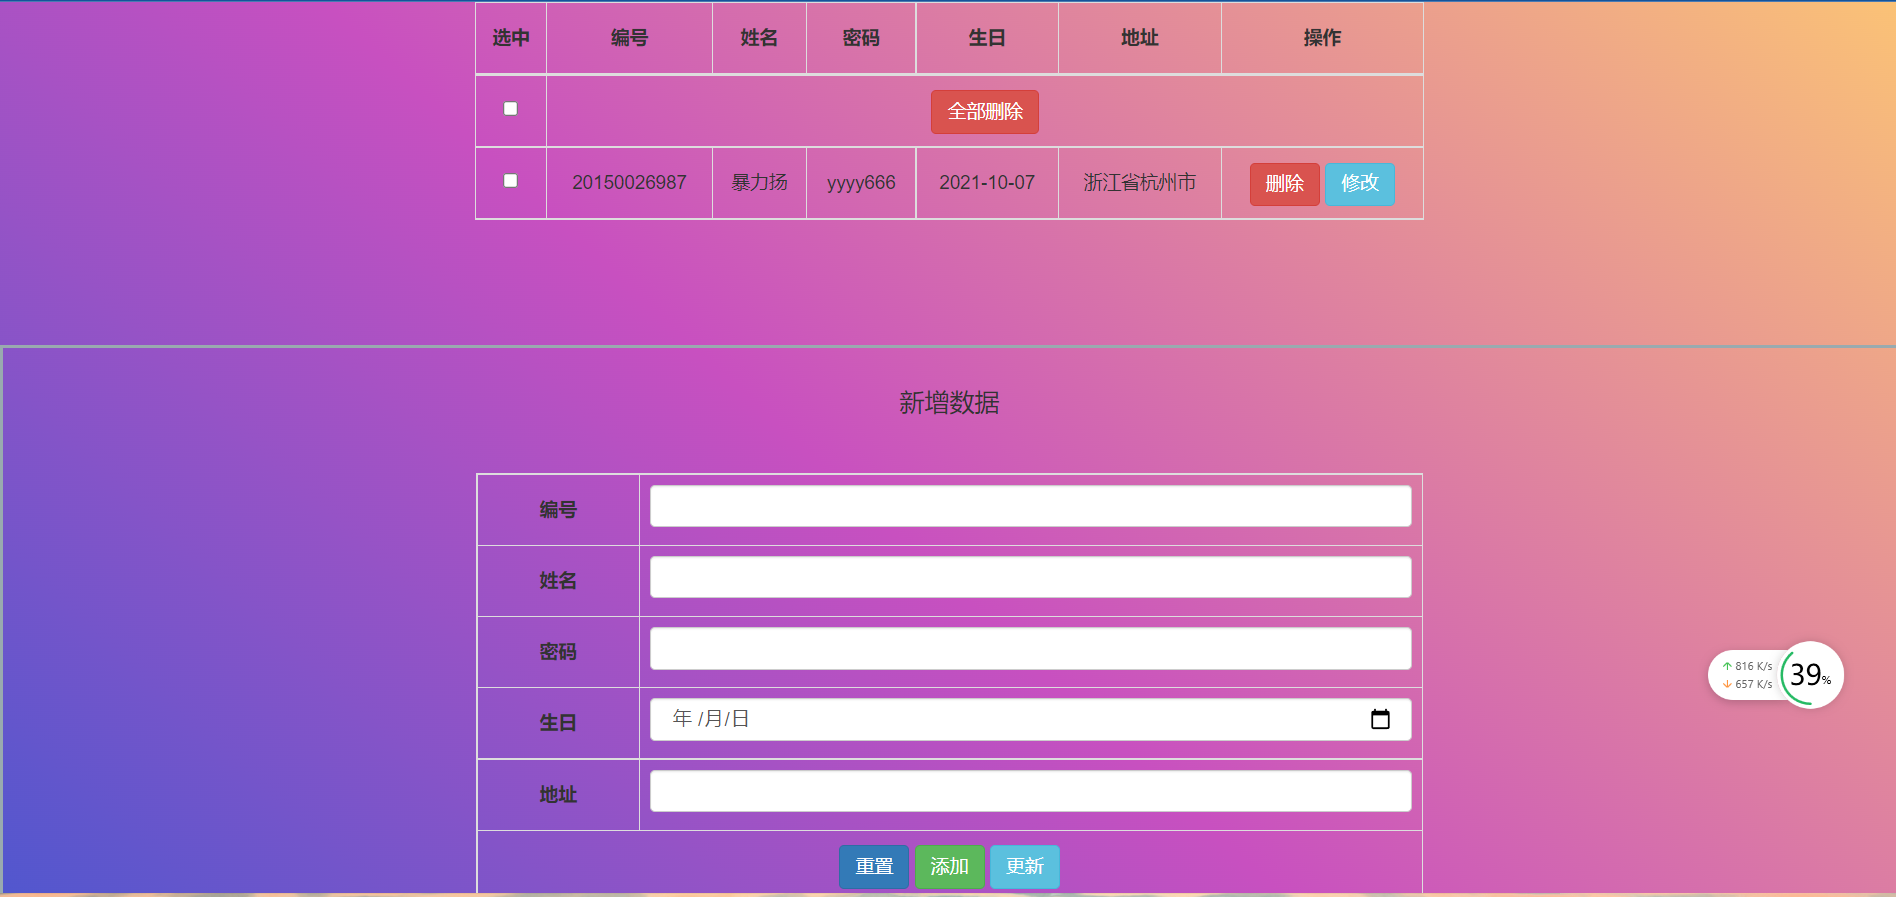This screenshot has height=897, width=1896.
Task: Click the 全部删除 delete-all button
Action: [x=985, y=111]
